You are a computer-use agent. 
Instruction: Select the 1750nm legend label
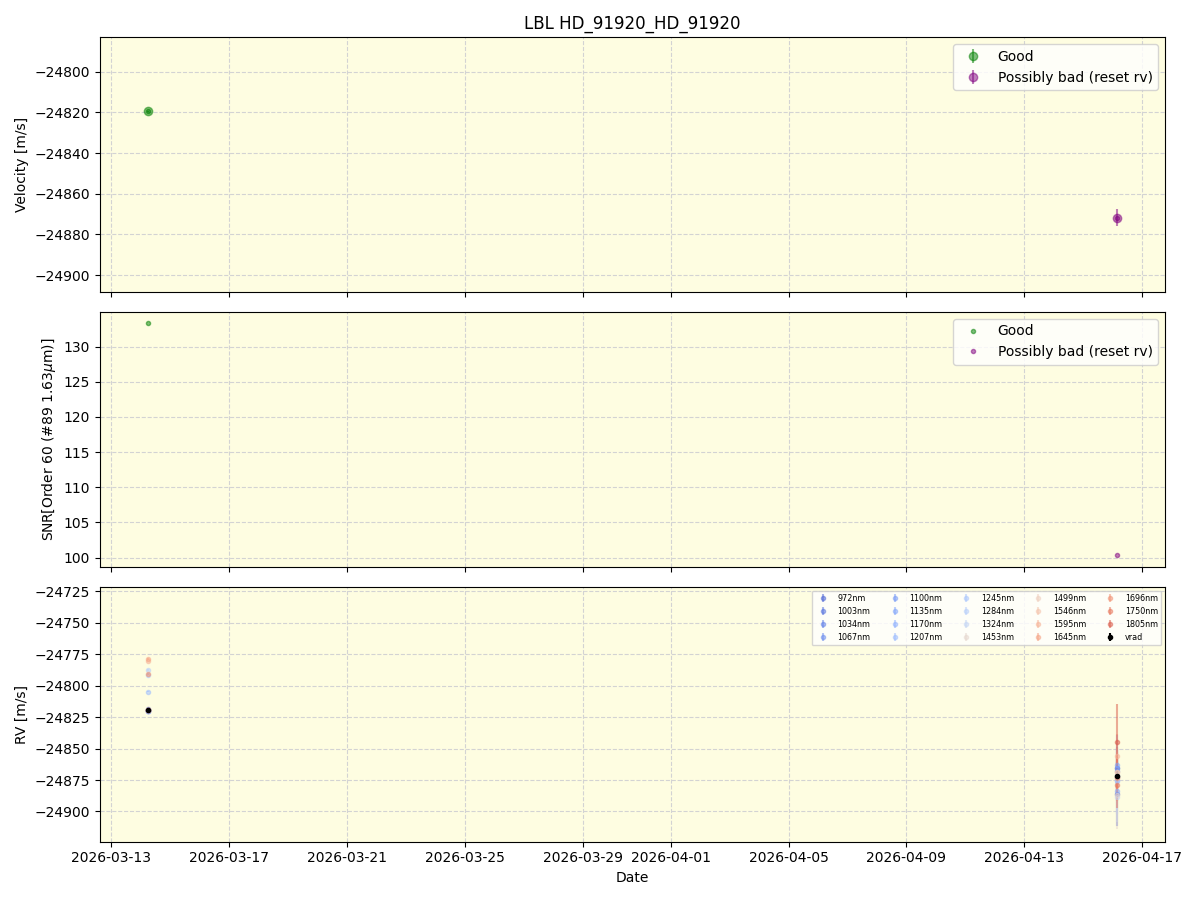(x=1141, y=611)
